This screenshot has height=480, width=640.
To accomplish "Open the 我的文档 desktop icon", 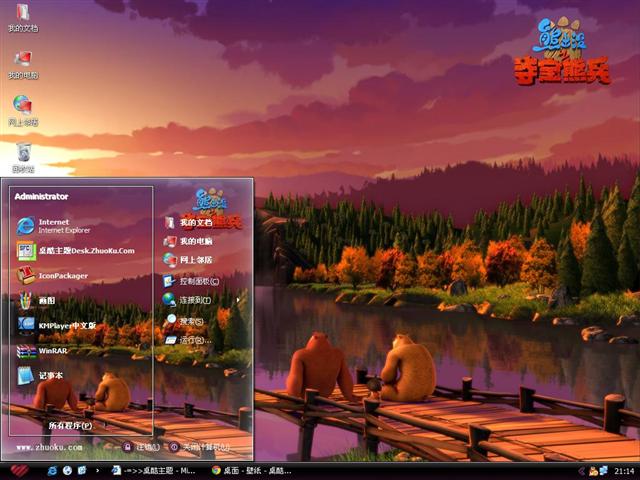I will click(23, 17).
